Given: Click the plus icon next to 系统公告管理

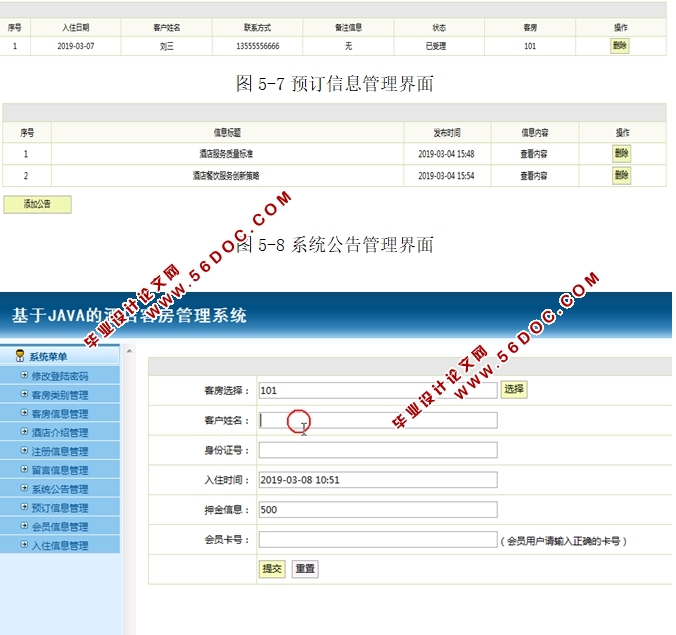Looking at the screenshot, I should (25, 488).
